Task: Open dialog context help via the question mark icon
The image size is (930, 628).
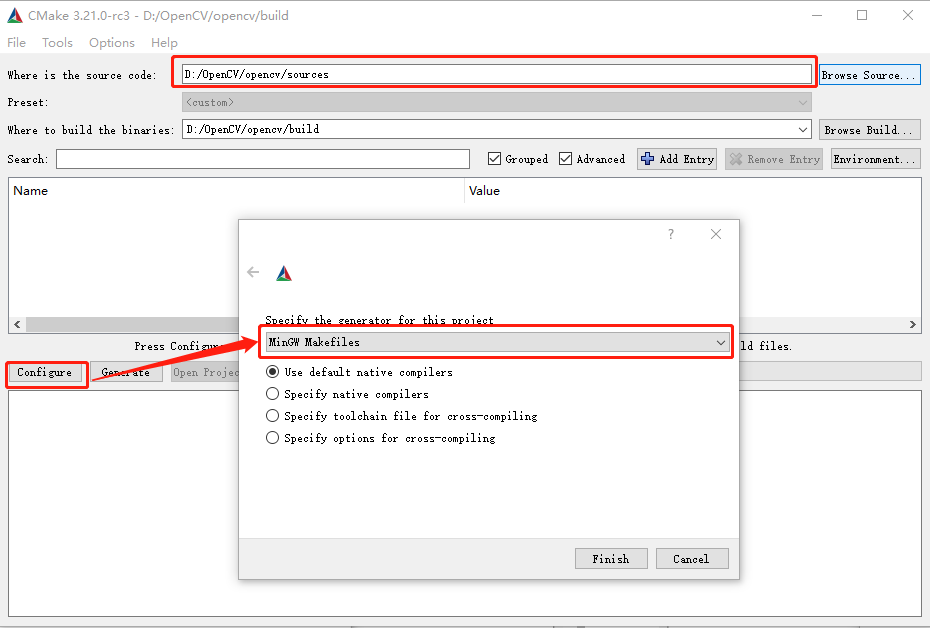Action: pyautogui.click(x=670, y=233)
